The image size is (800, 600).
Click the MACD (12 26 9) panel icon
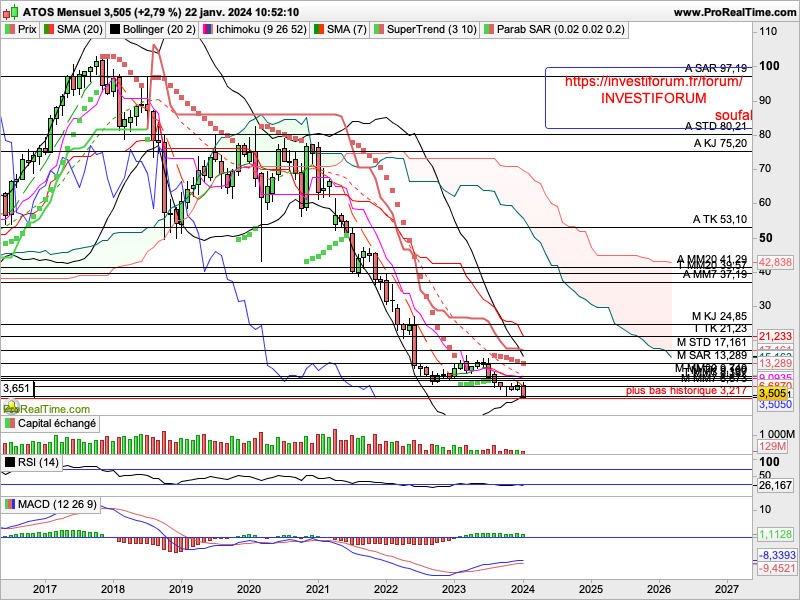(10, 504)
